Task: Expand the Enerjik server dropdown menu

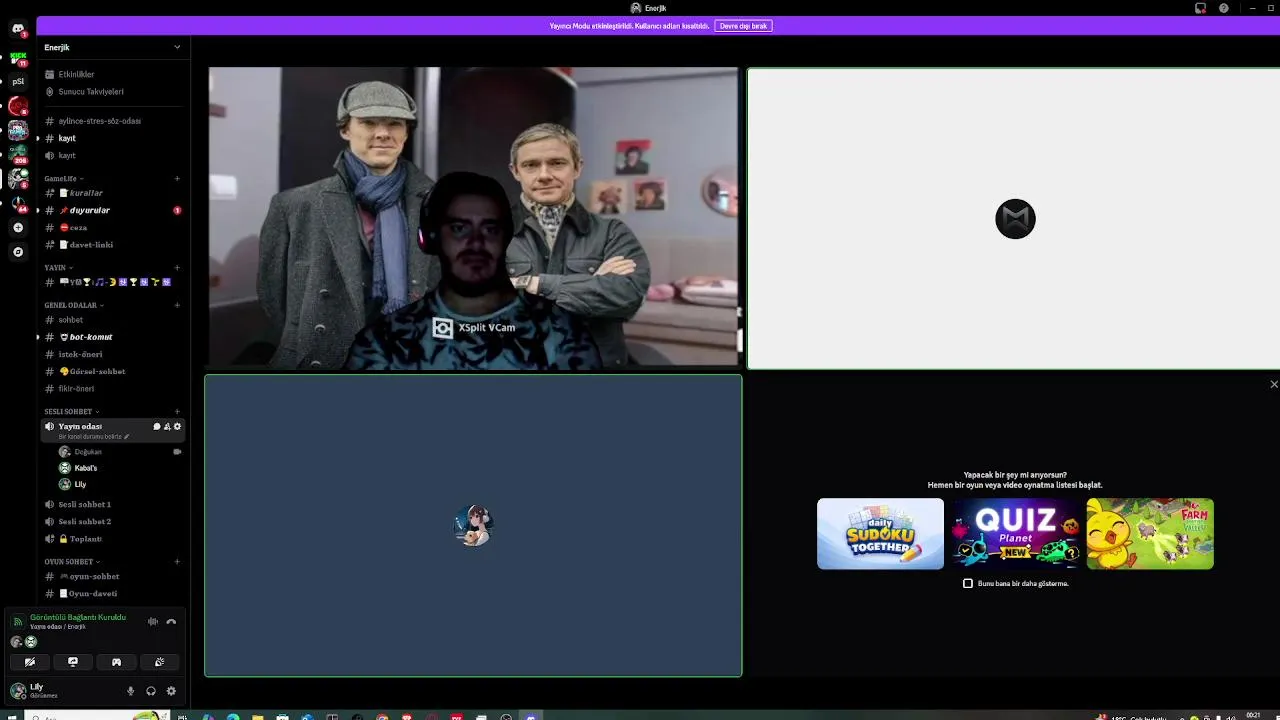Action: (177, 47)
